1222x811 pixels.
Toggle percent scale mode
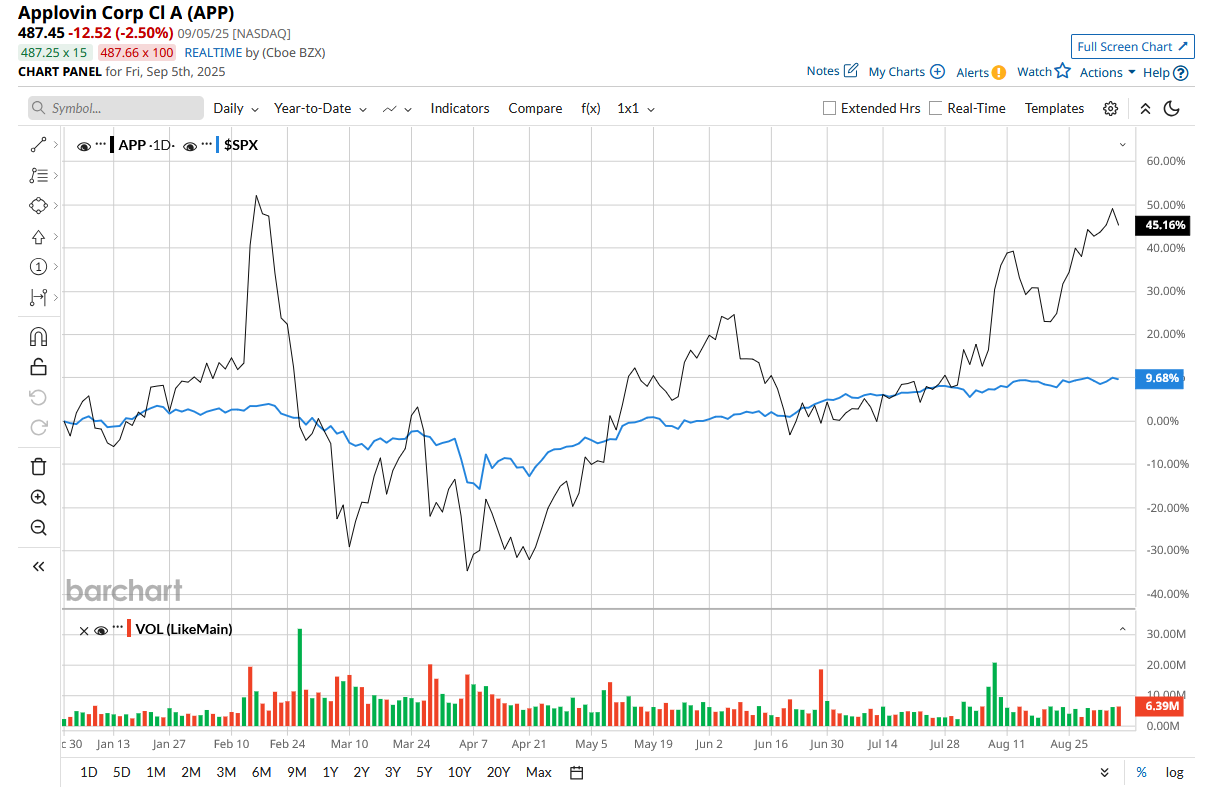(x=1141, y=772)
